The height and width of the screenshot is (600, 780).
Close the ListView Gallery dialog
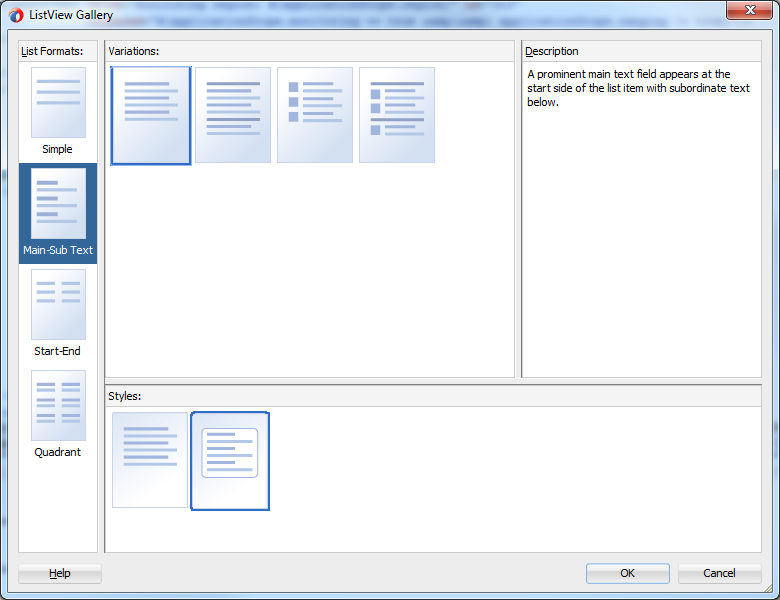pyautogui.click(x=750, y=10)
